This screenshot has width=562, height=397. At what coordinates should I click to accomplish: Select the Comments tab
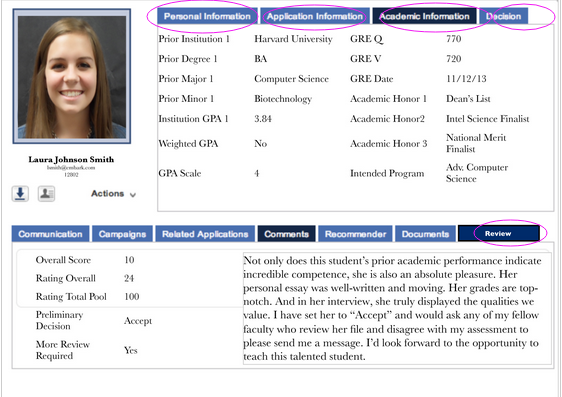tap(286, 234)
